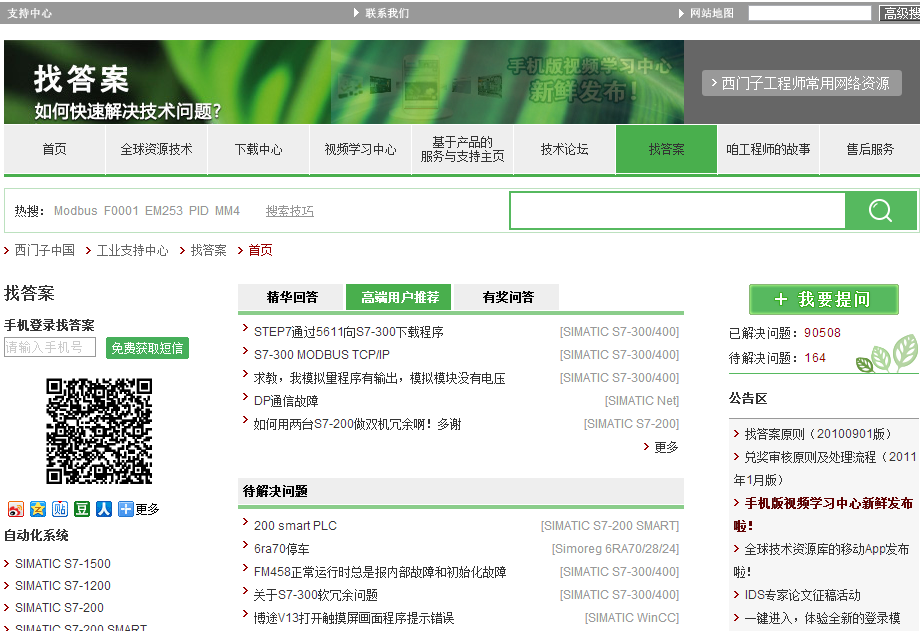Image resolution: width=920 pixels, height=631 pixels.
Task: Open notice 全球技术资源库的移动App发布啦
Action: 821,560
